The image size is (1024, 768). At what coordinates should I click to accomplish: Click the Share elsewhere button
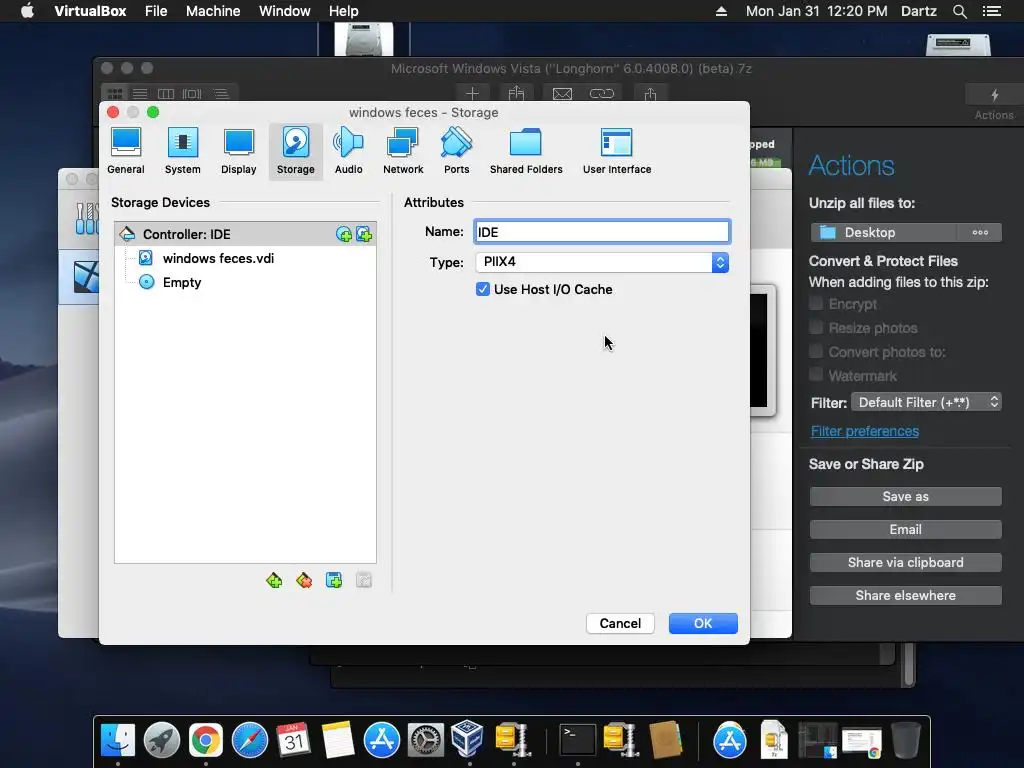[905, 596]
